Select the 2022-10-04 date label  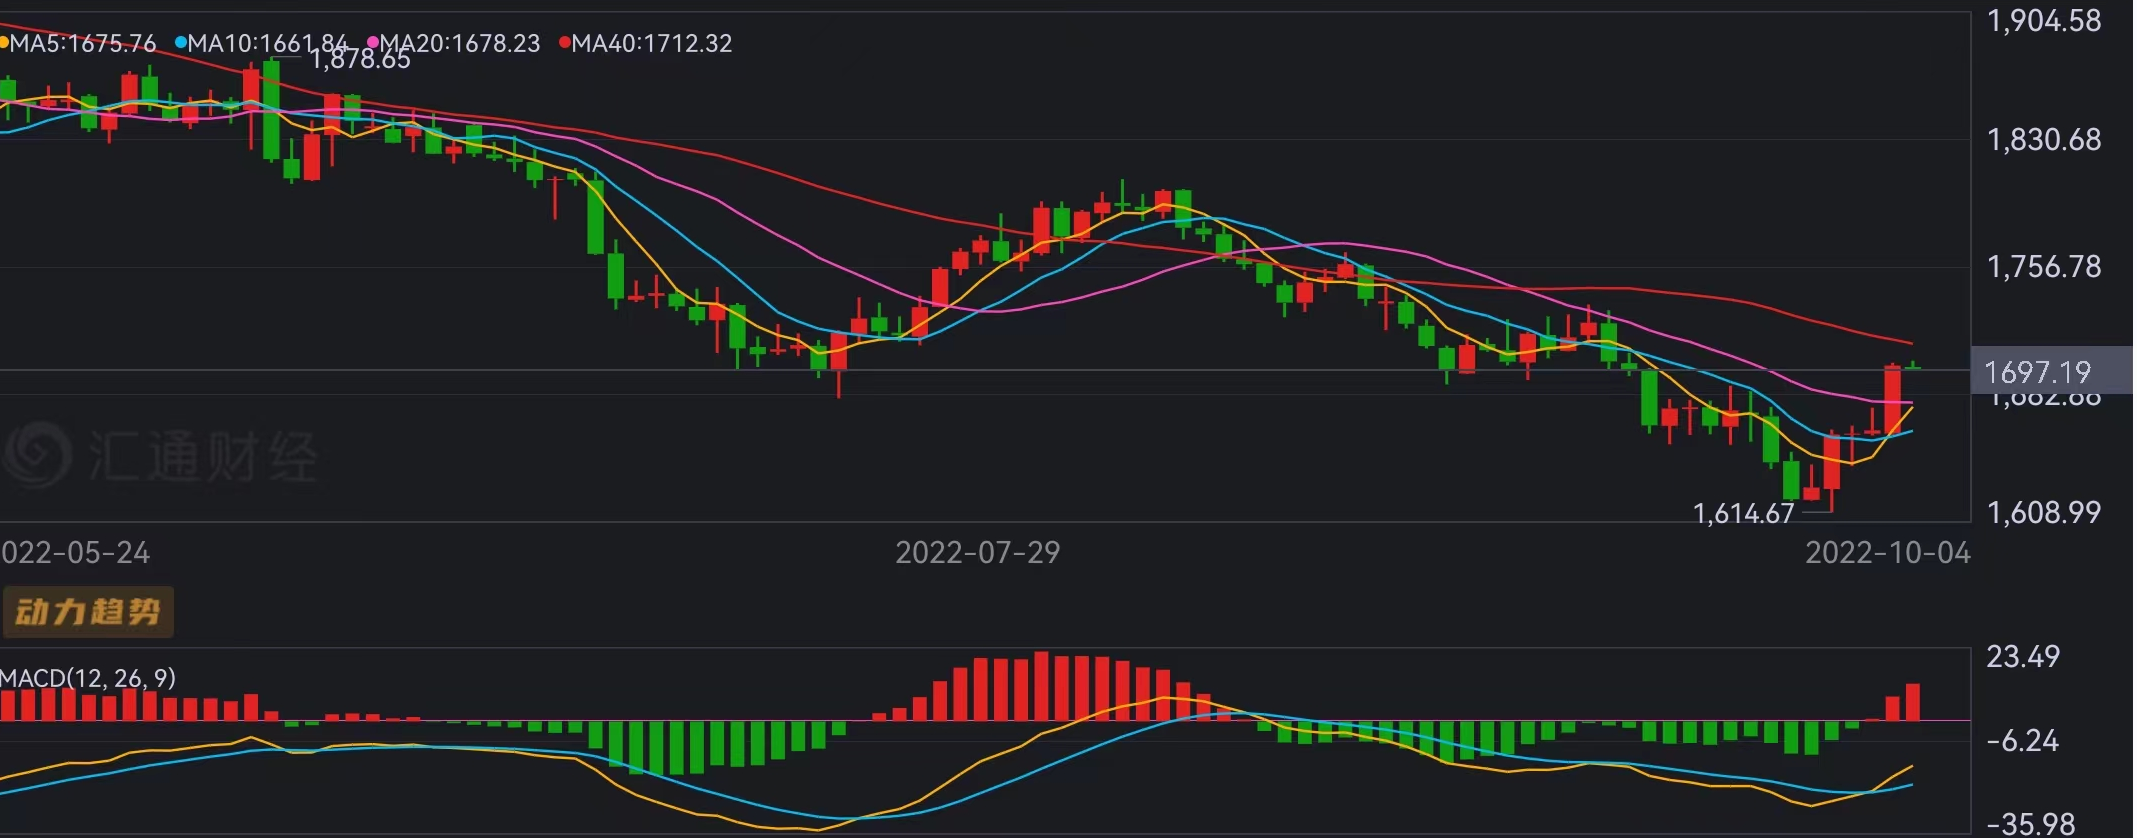click(1887, 553)
